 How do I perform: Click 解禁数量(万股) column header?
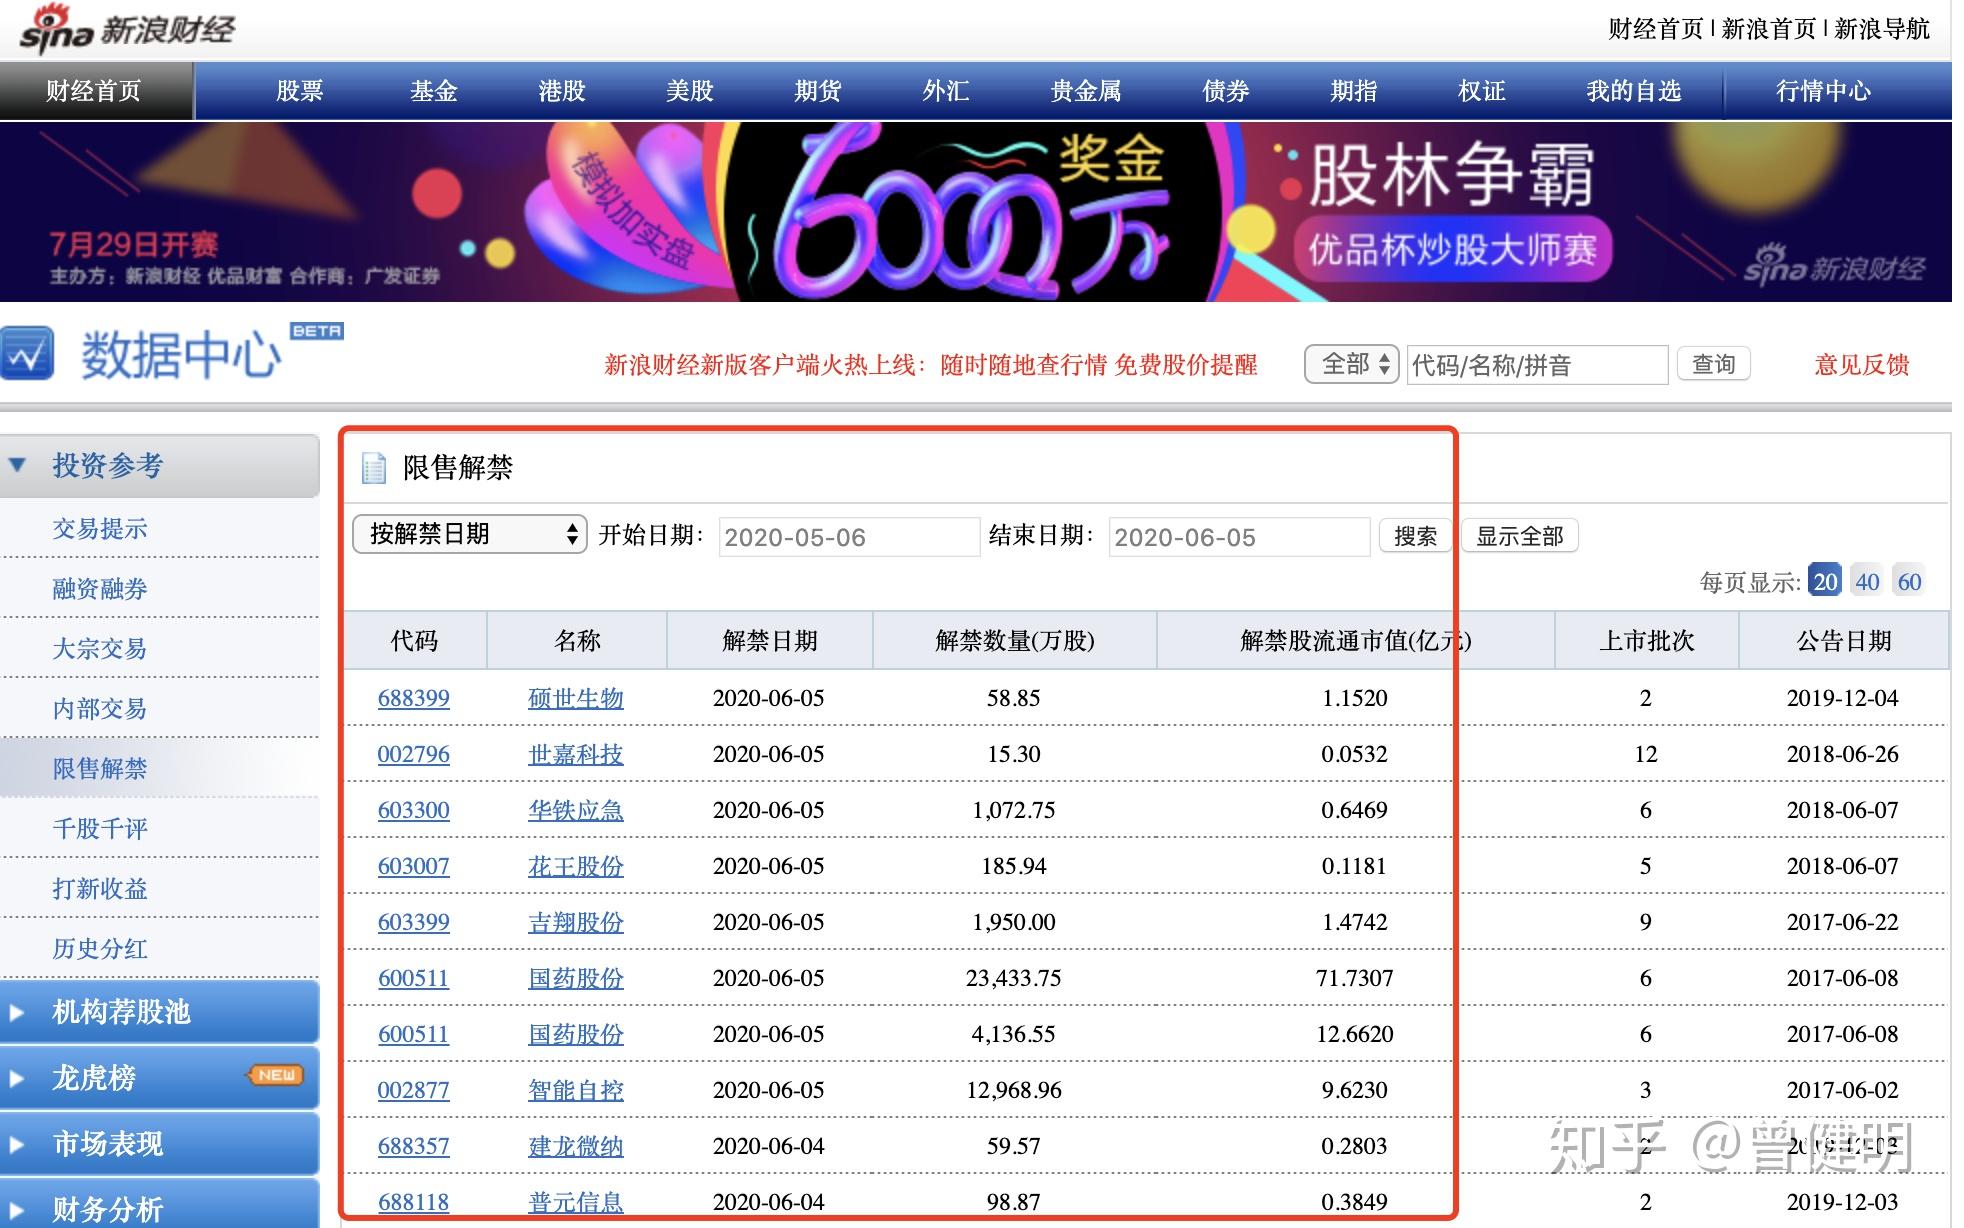pos(1015,641)
